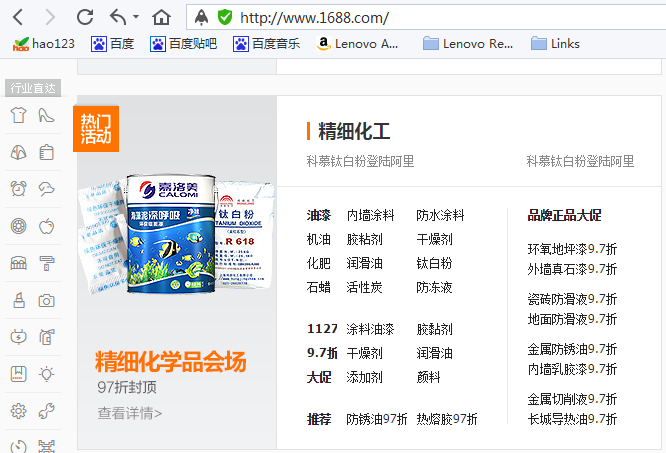Select the spray bottle category icon
Viewport: 666px width, 453px height.
pos(47,337)
